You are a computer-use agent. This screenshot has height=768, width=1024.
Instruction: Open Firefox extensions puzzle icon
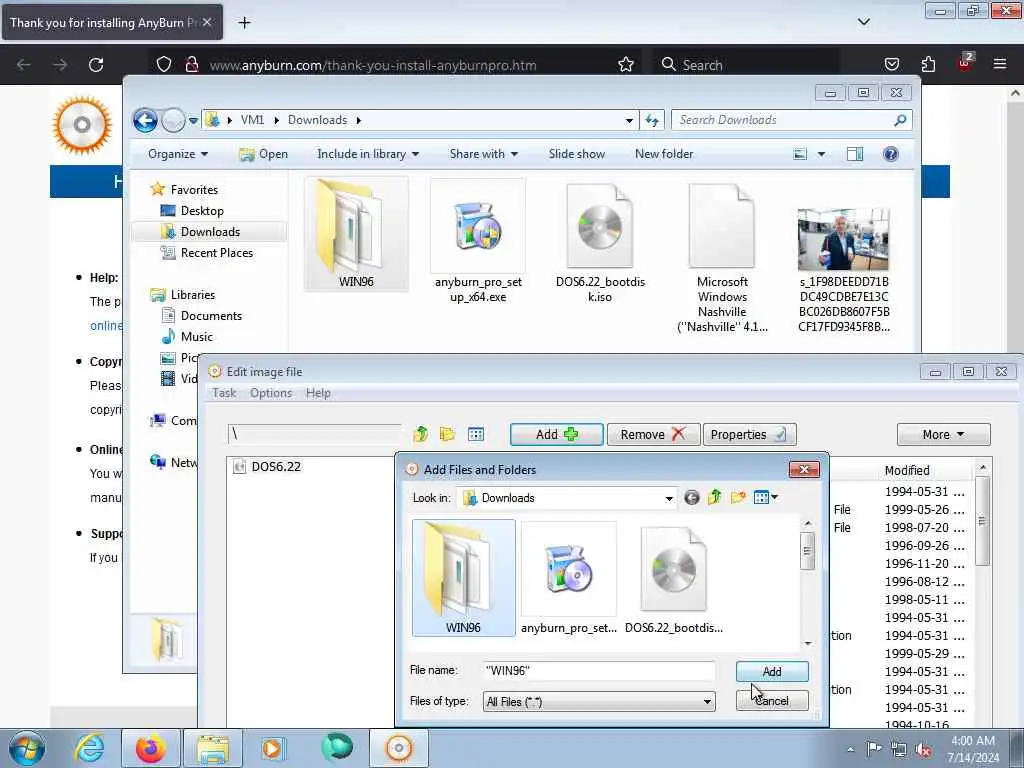click(928, 64)
